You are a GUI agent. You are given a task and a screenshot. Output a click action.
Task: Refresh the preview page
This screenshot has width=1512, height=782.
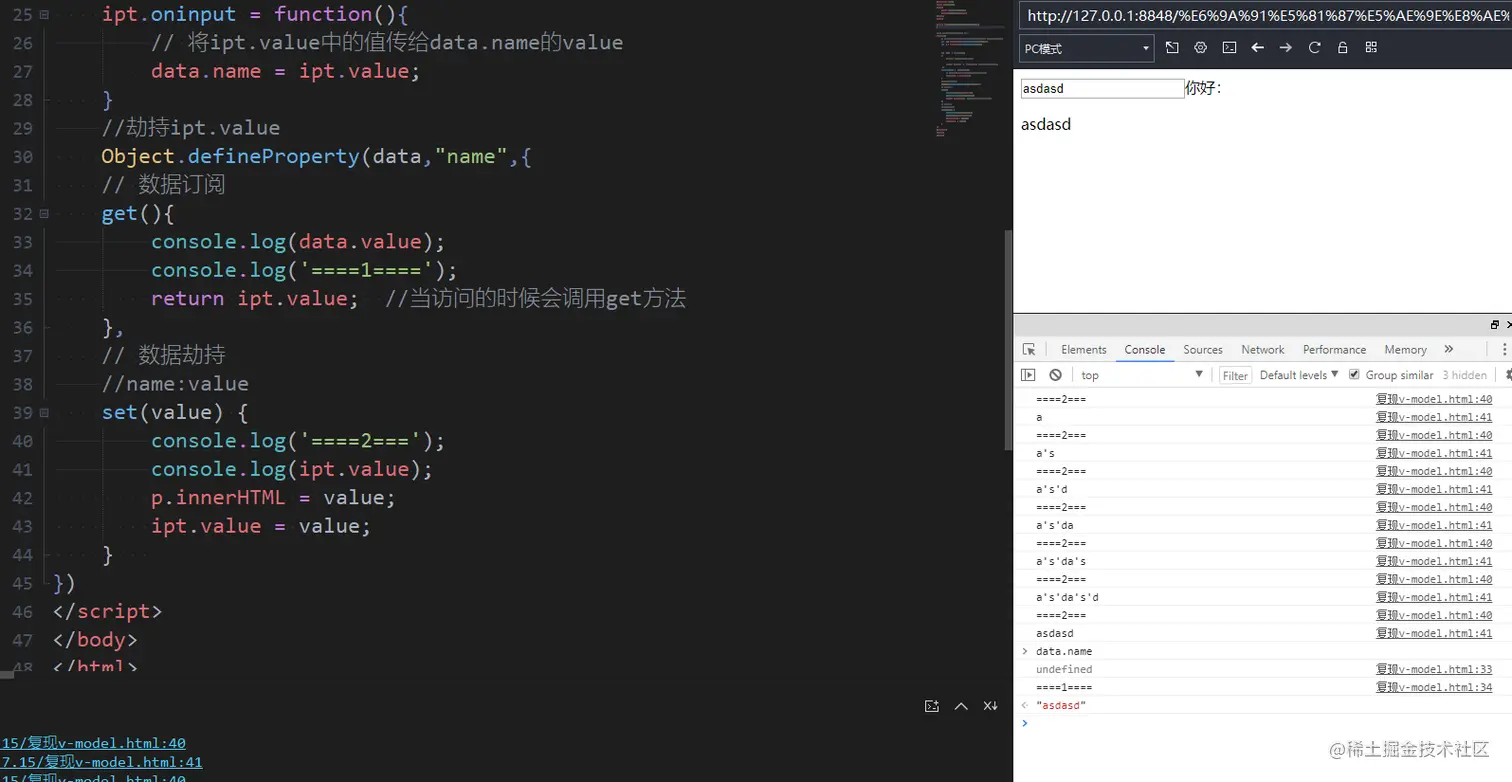point(1315,48)
